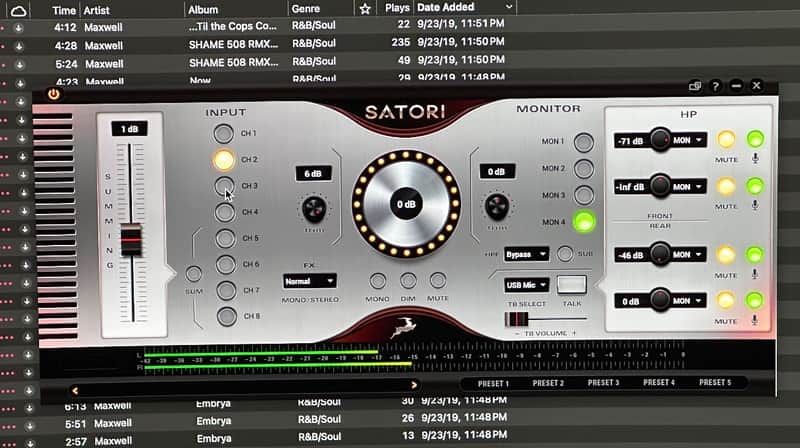The image size is (800, 448).
Task: Click microphone icon on first HP row
Action: pyautogui.click(x=755, y=159)
